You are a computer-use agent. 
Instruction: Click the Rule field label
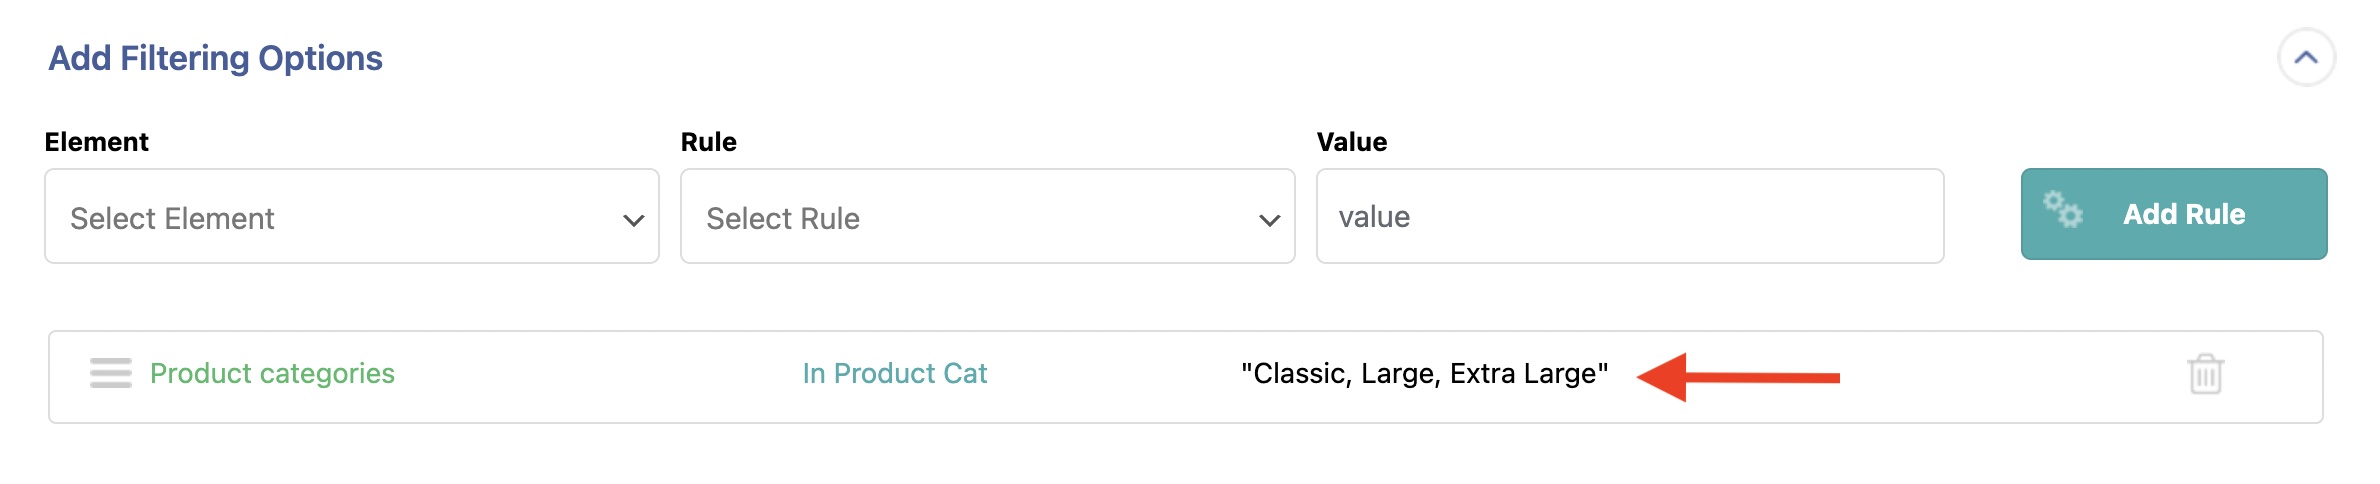coord(708,142)
